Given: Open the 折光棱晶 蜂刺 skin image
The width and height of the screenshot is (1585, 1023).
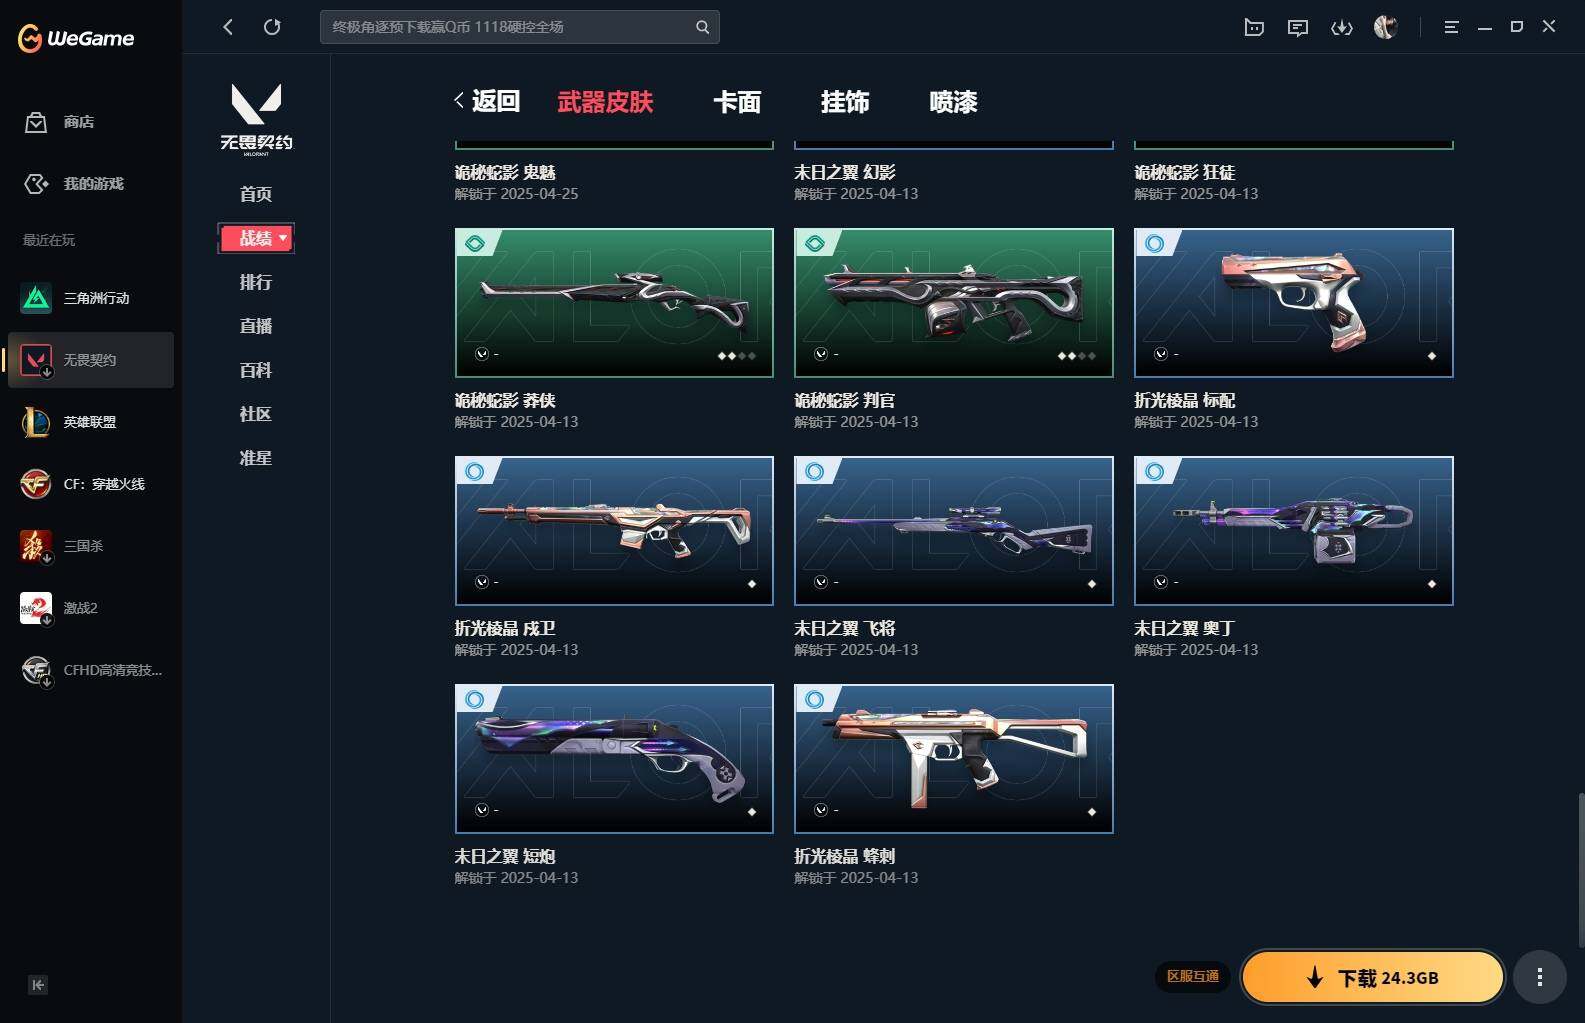Looking at the screenshot, I should pyautogui.click(x=954, y=759).
